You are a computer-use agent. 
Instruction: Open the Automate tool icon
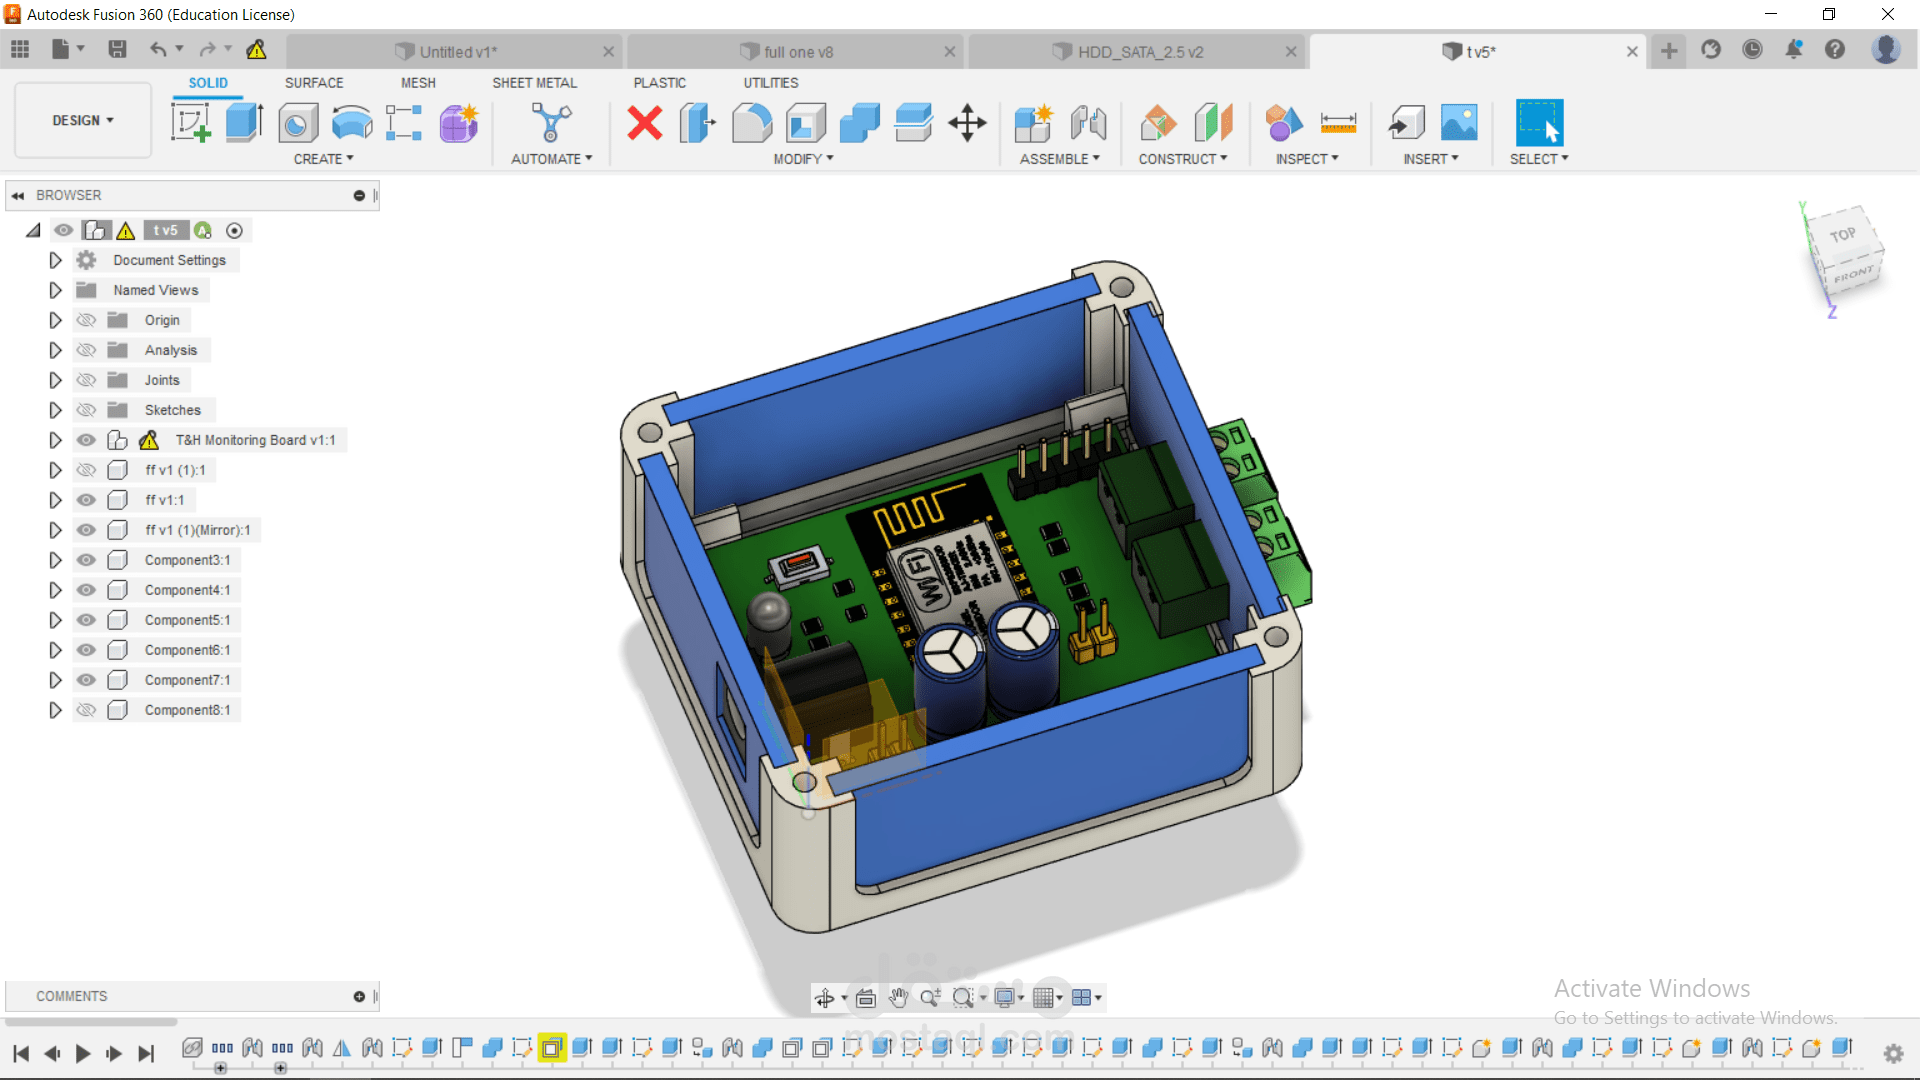551,123
